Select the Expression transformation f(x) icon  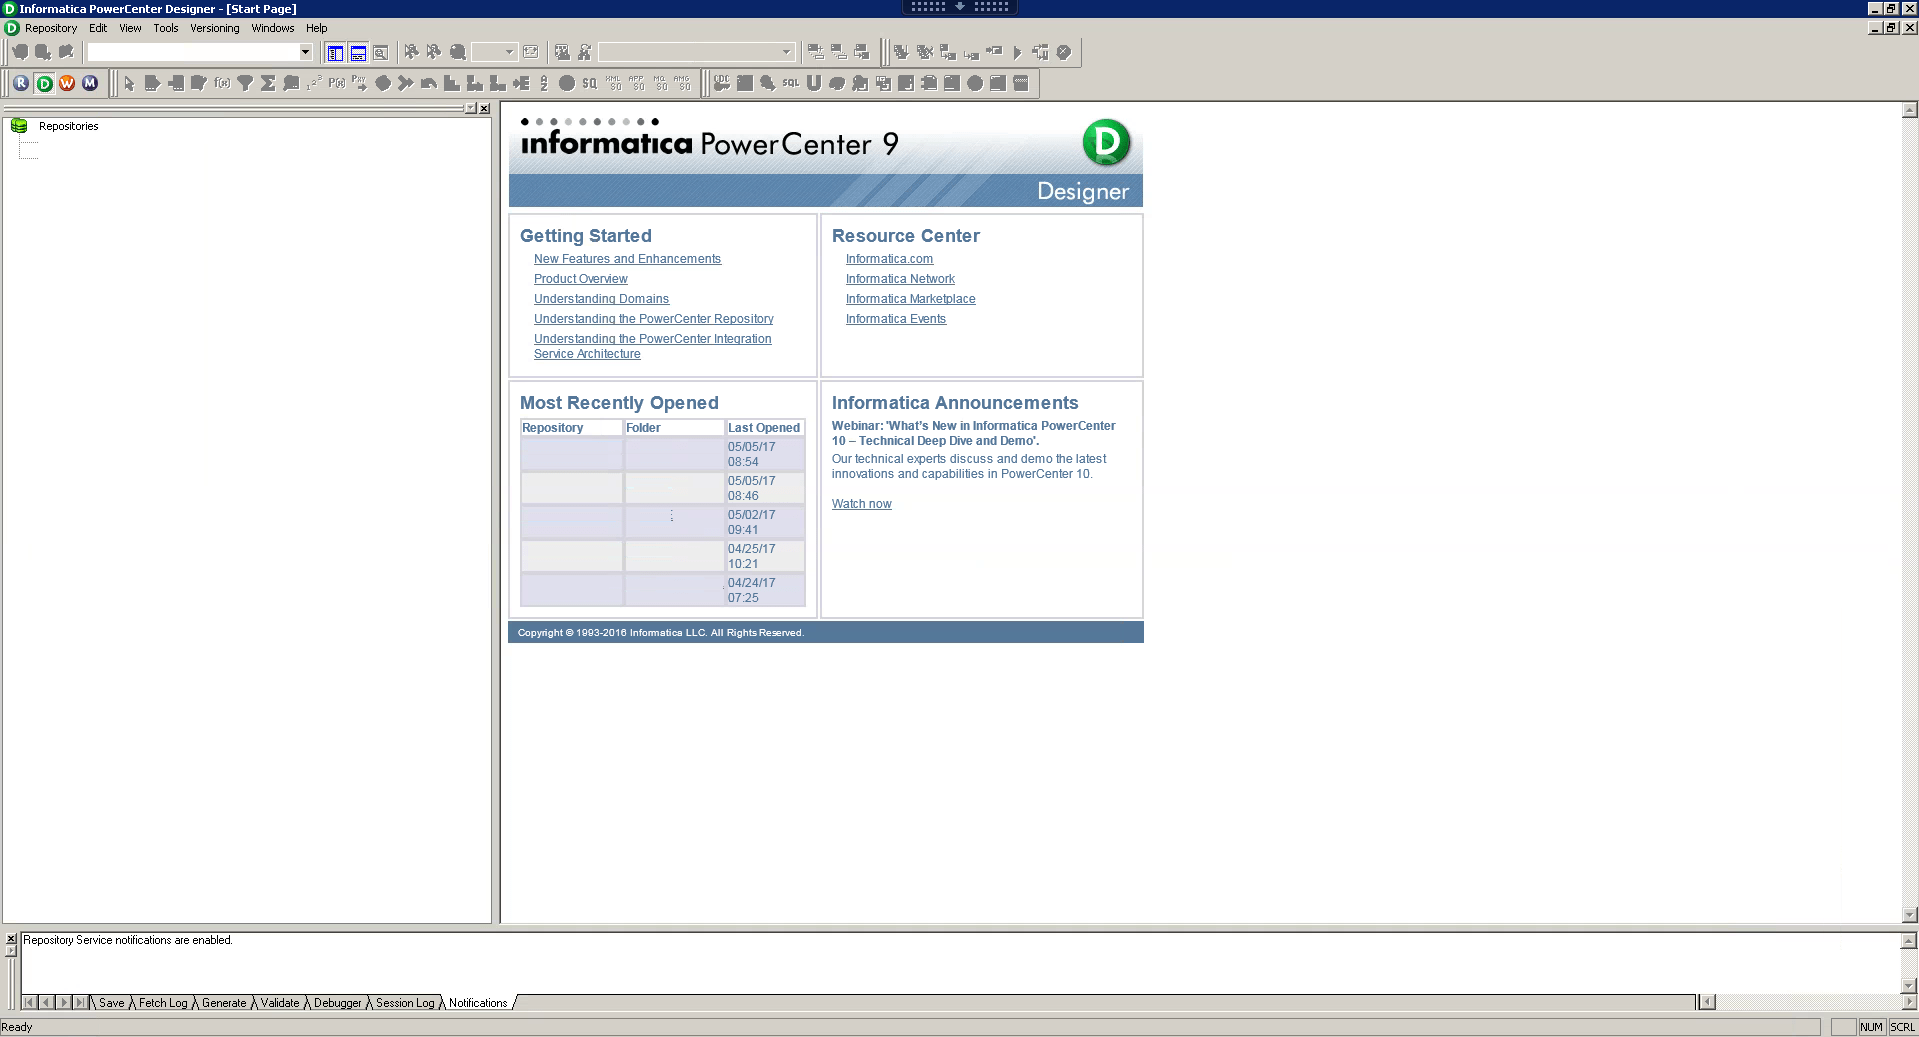pyautogui.click(x=221, y=84)
